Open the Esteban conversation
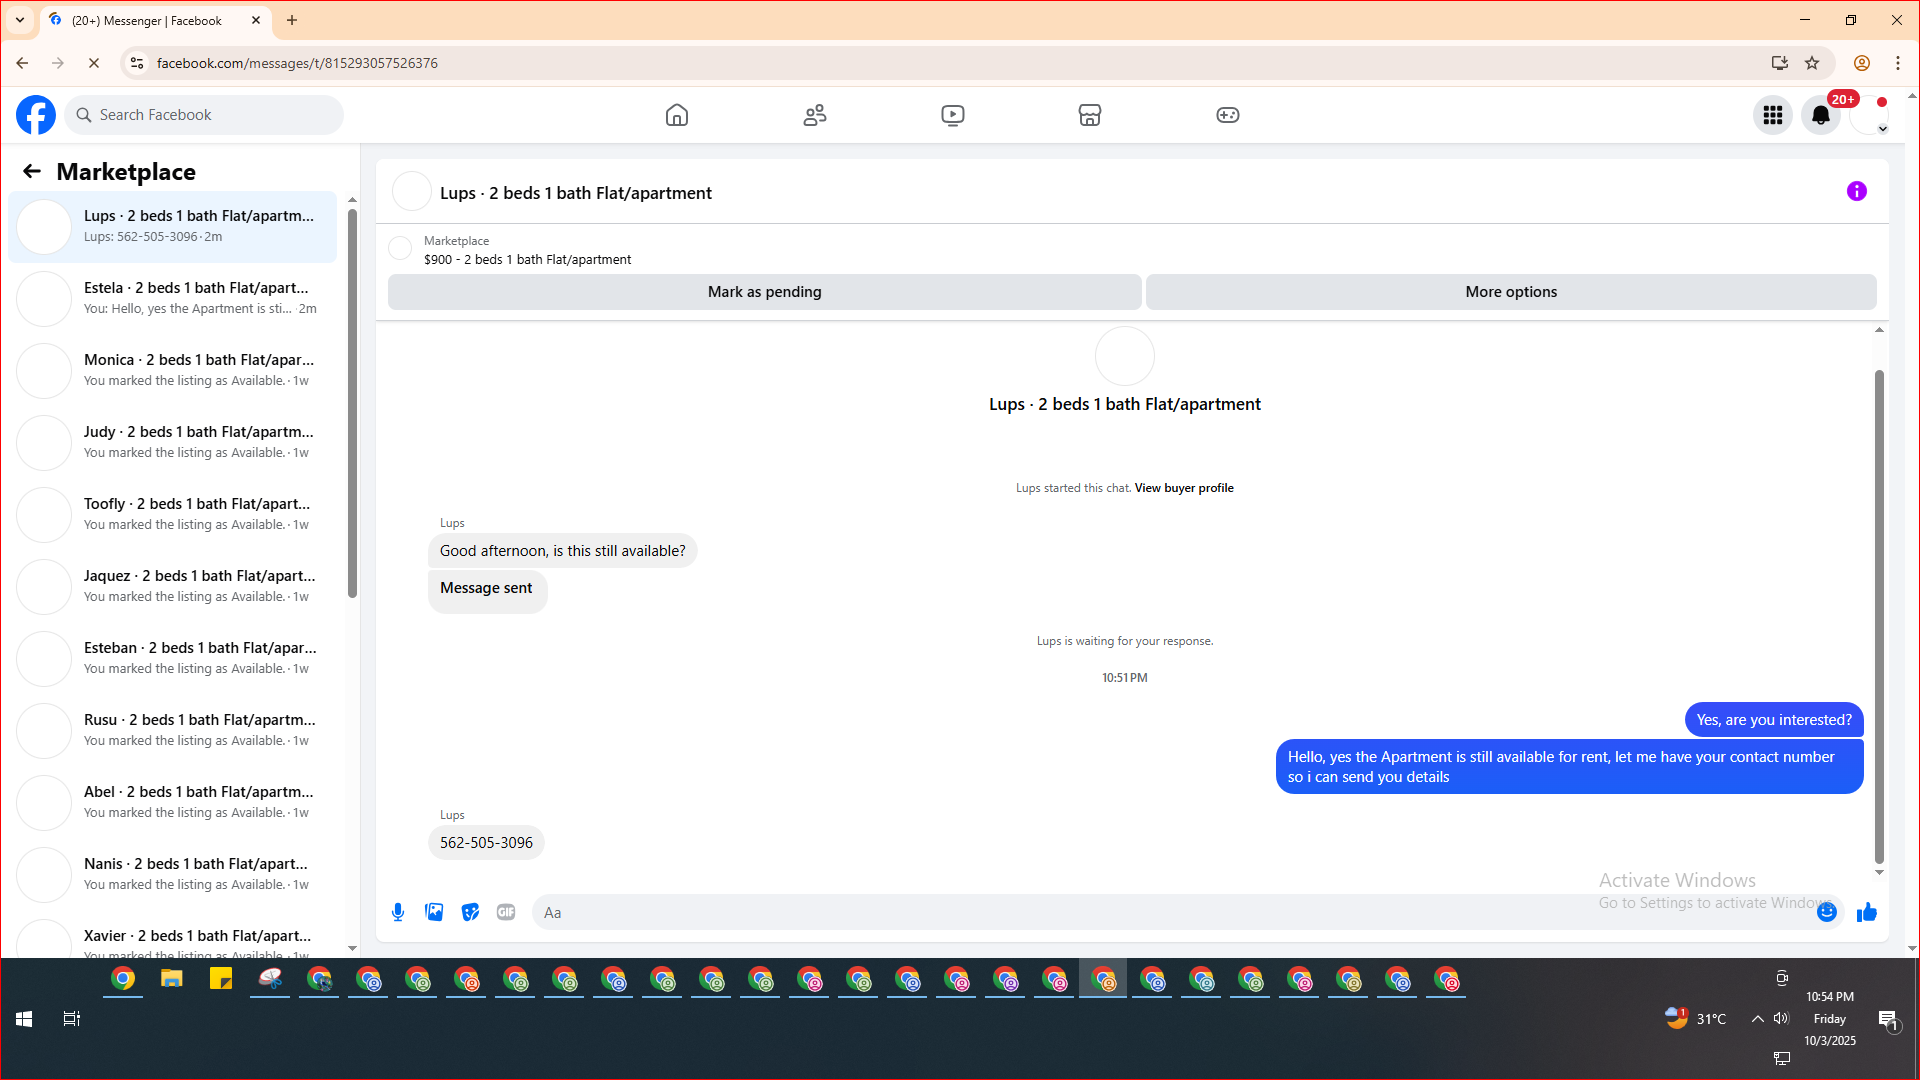This screenshot has height=1080, width=1920. [x=173, y=658]
